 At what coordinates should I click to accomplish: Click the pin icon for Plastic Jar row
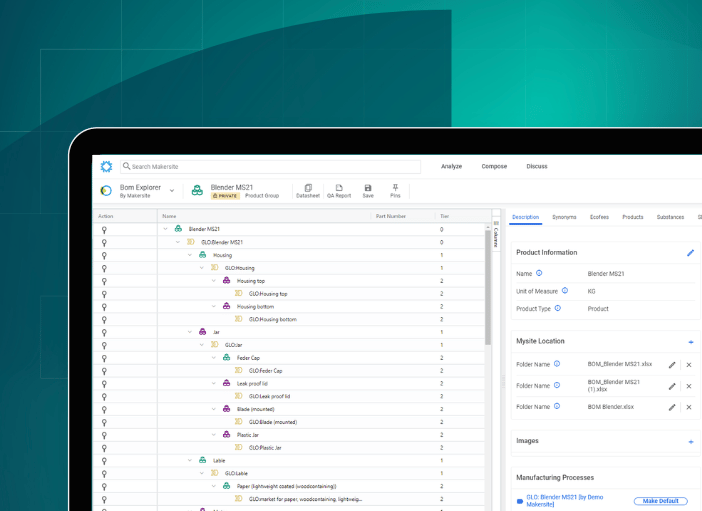coord(104,435)
